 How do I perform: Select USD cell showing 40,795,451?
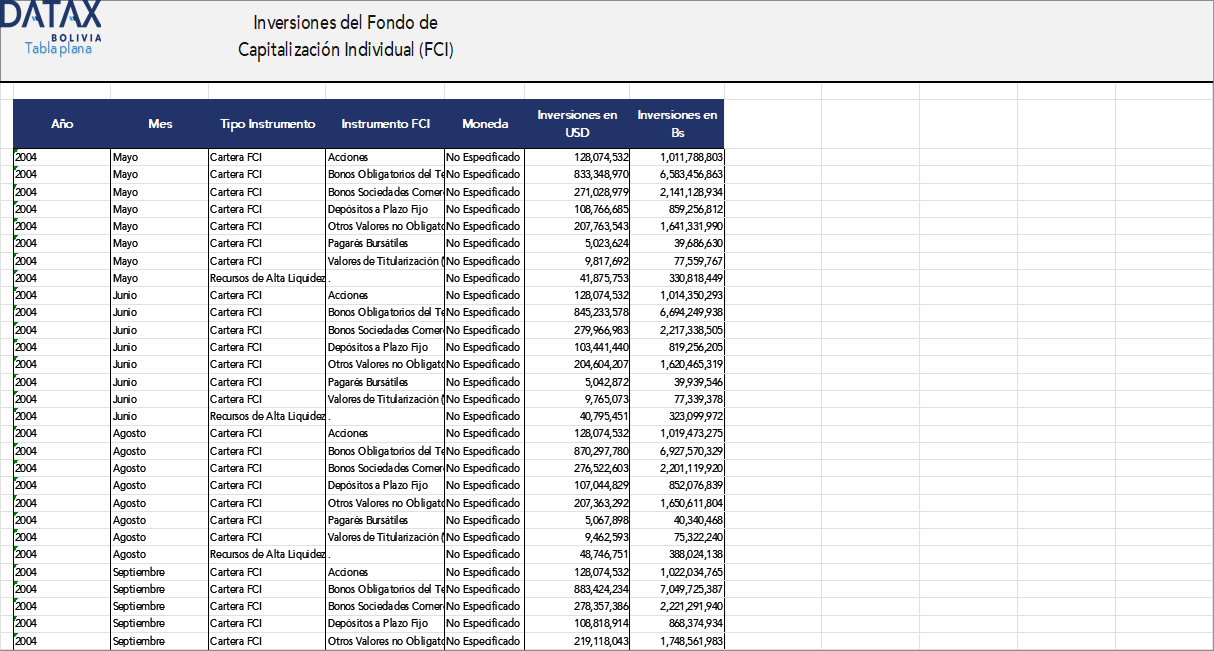(578, 416)
